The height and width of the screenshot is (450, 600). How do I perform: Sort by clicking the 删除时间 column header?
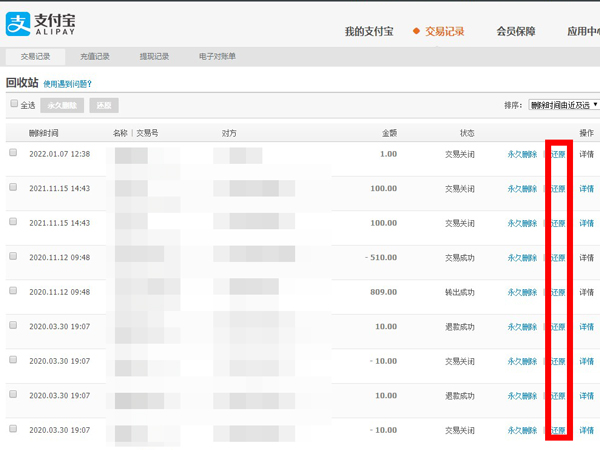(44, 132)
